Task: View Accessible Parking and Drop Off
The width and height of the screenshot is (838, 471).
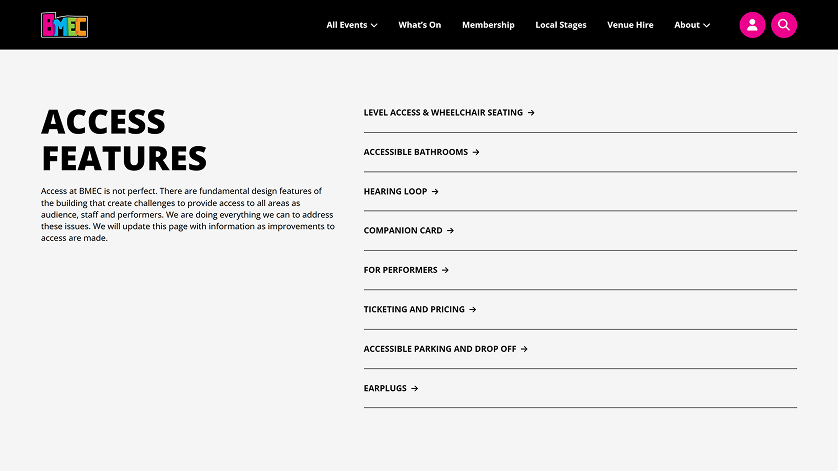Action: click(445, 349)
